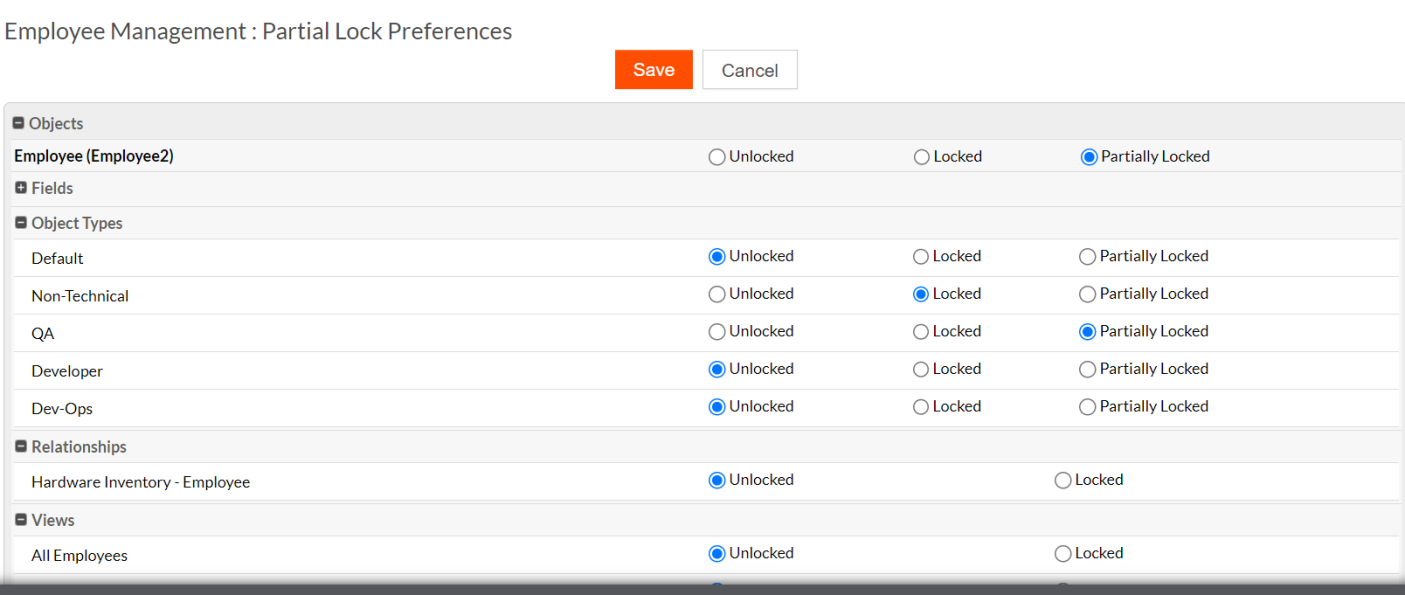This screenshot has height=595, width=1405.
Task: Lock the Hardware Inventory - Employee relationship
Action: pyautogui.click(x=1063, y=481)
